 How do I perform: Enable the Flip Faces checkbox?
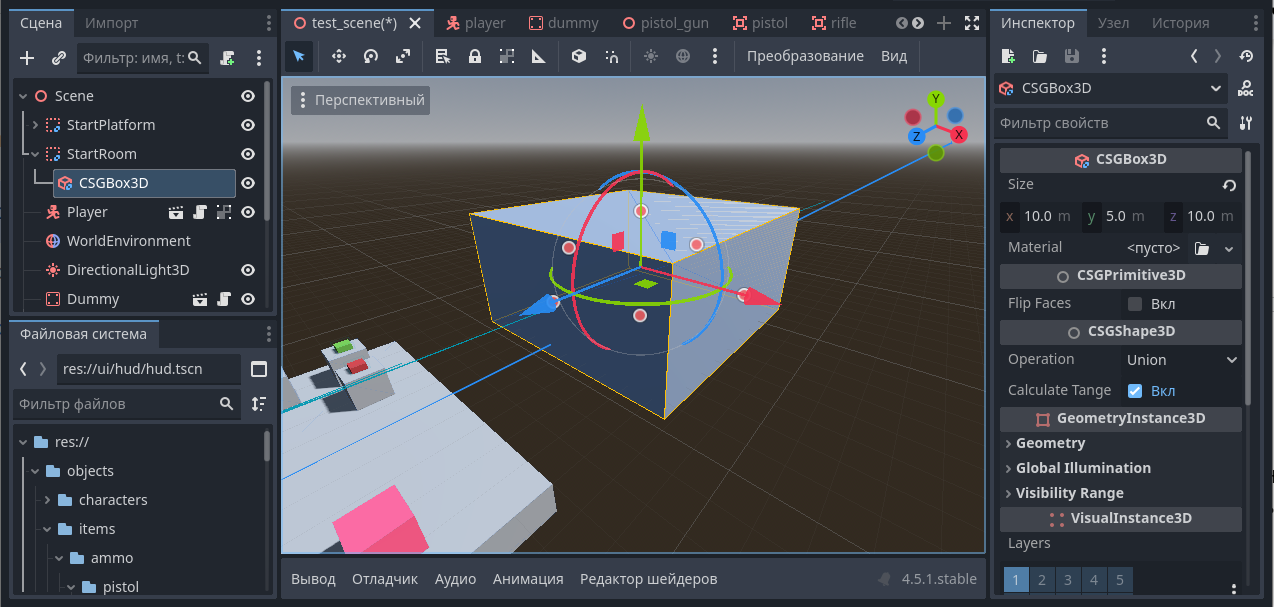(1135, 304)
